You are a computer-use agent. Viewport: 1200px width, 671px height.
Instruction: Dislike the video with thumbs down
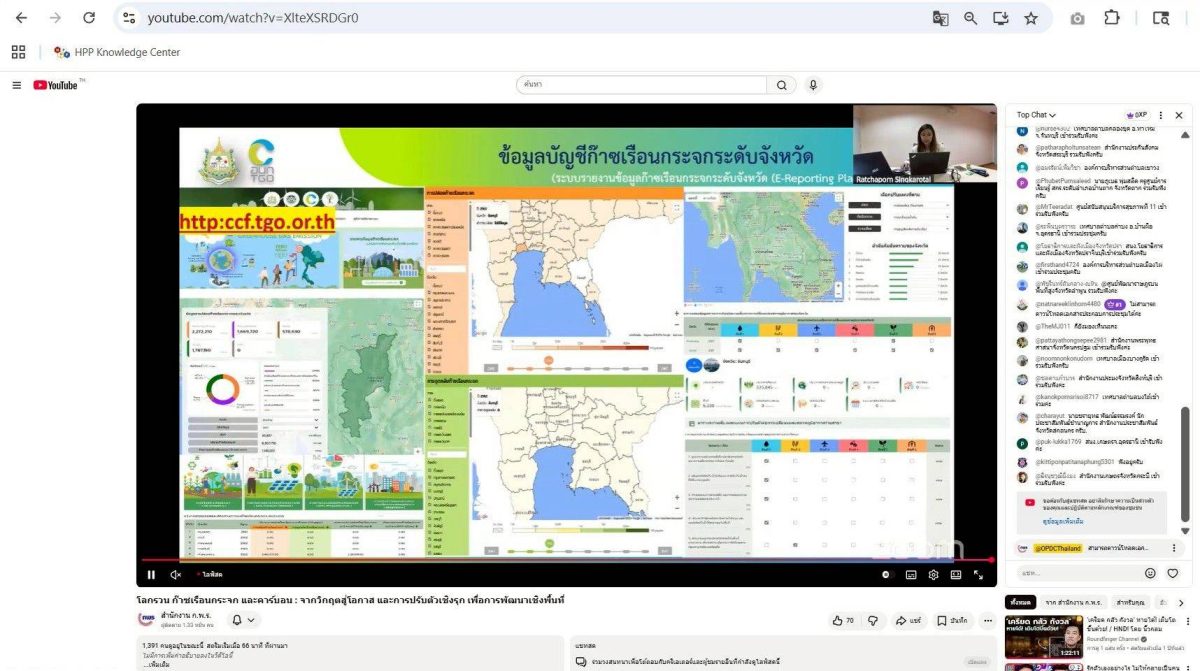point(873,621)
